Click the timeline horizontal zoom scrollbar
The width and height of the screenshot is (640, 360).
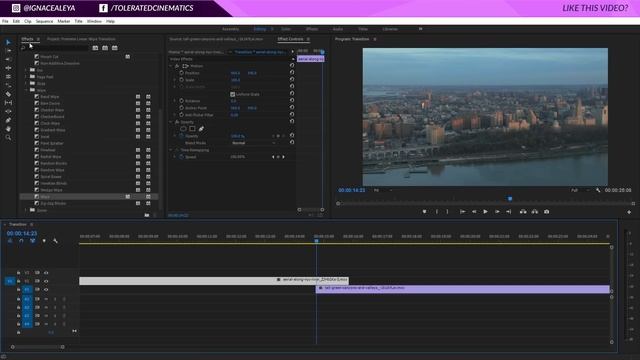pyautogui.click(x=37, y=347)
